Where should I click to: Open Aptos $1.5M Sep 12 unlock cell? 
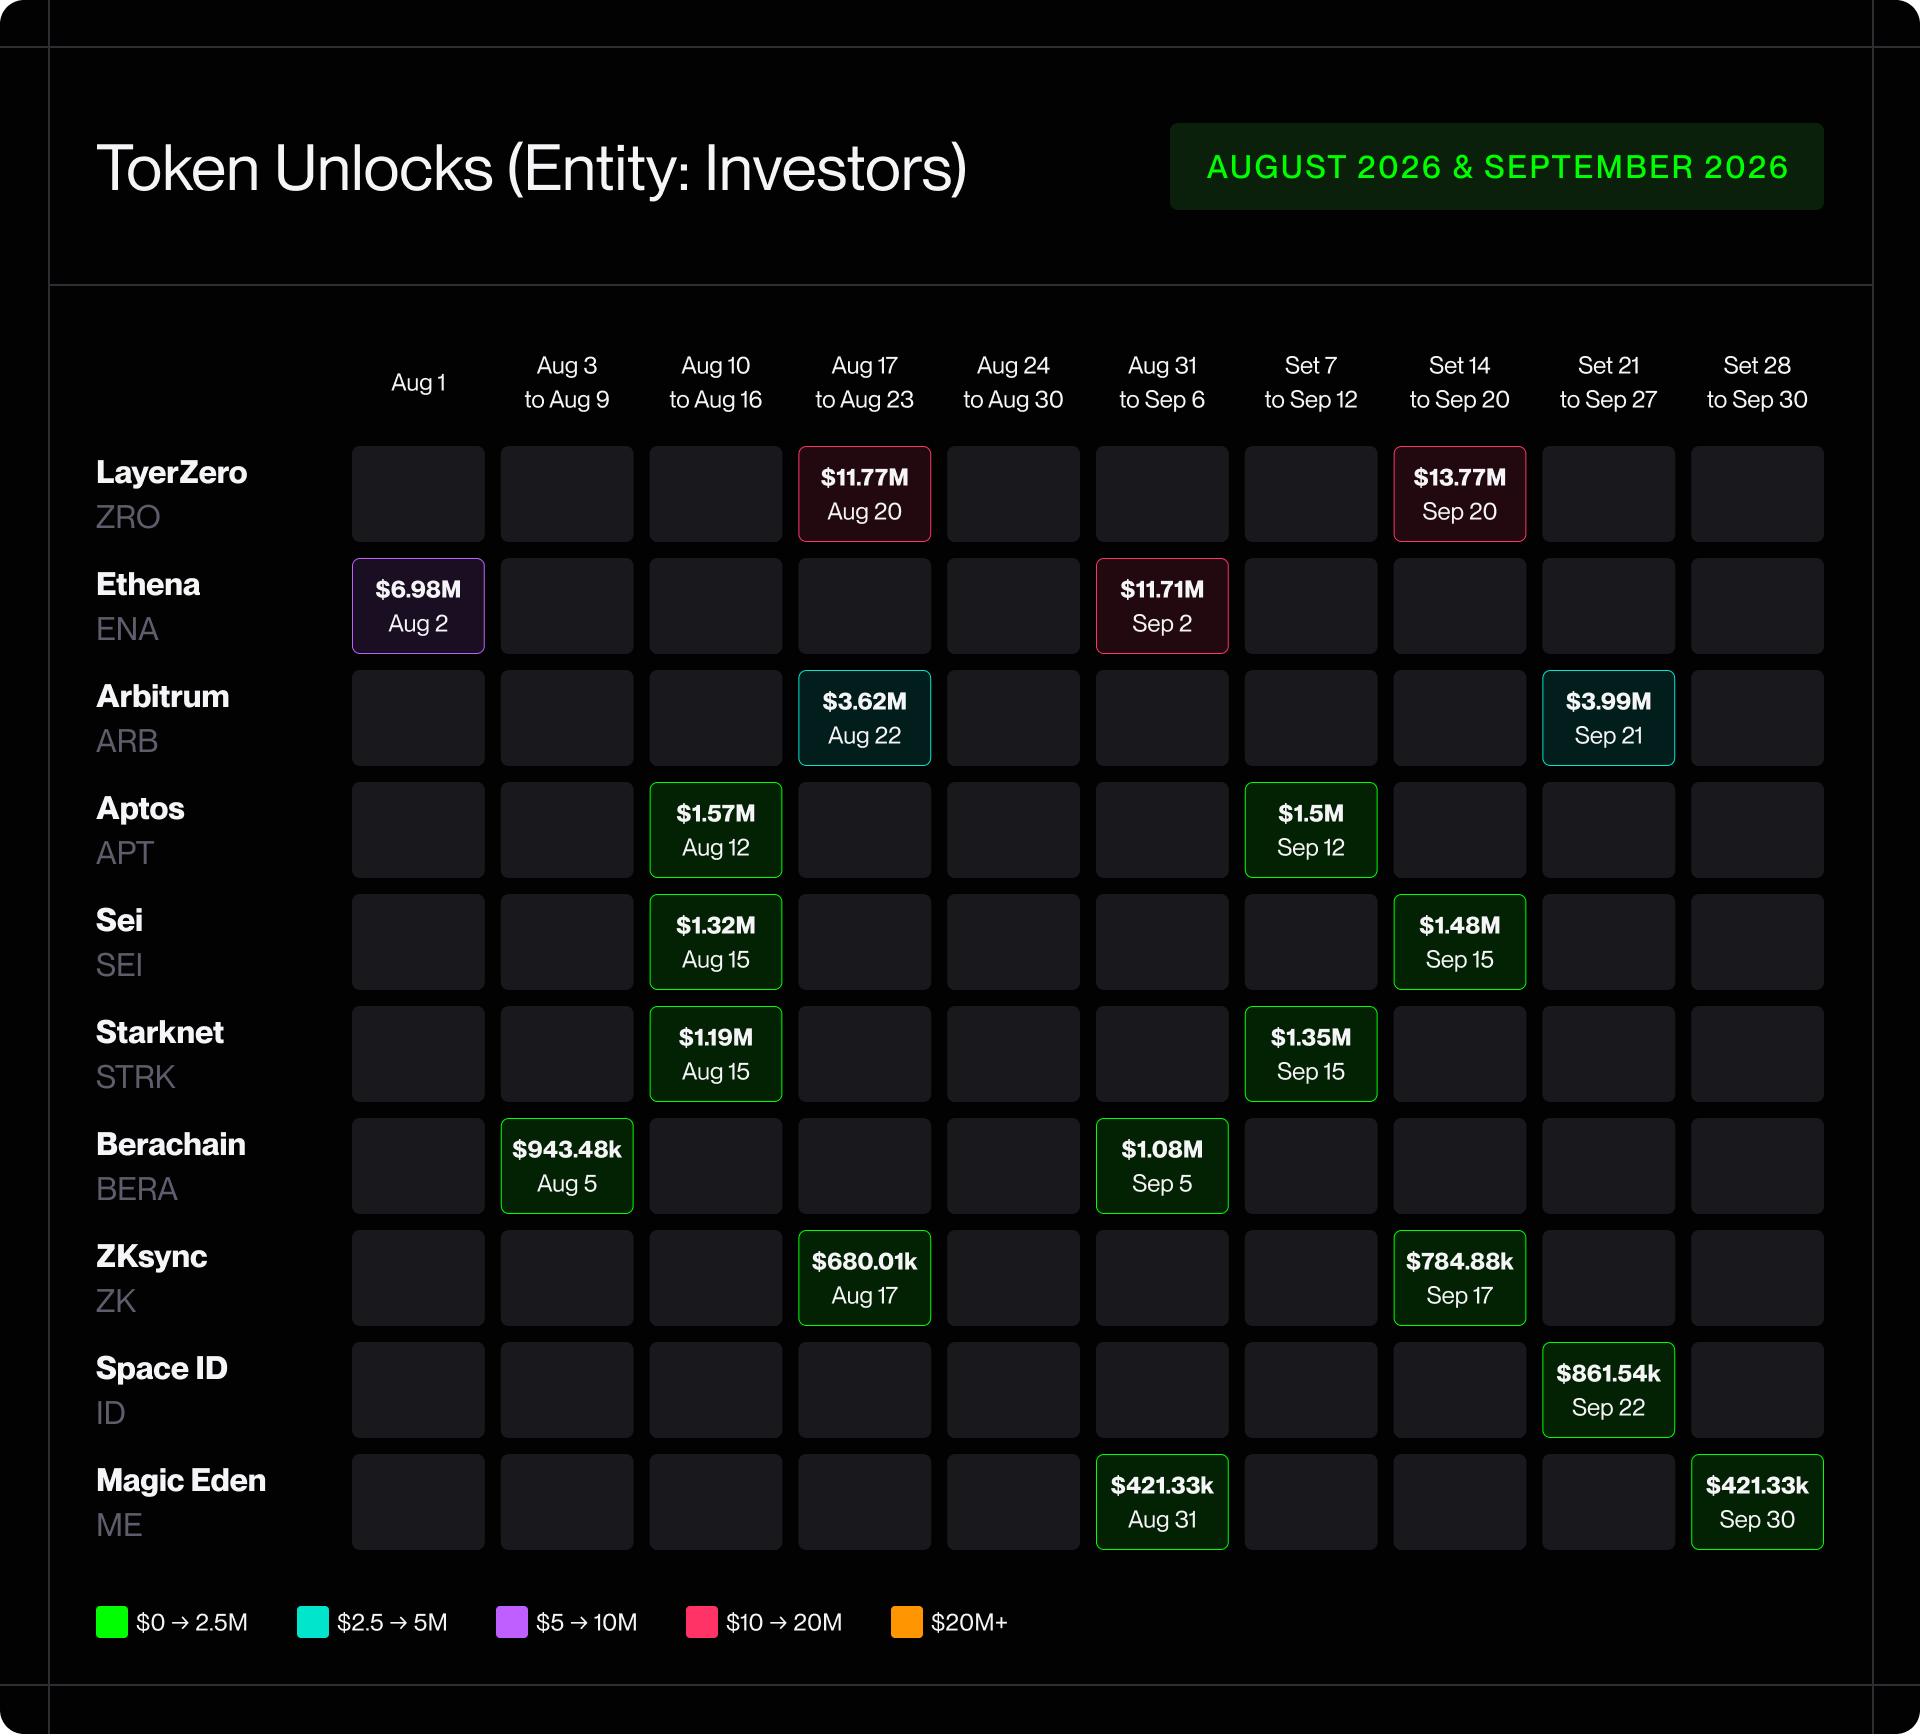(1311, 830)
